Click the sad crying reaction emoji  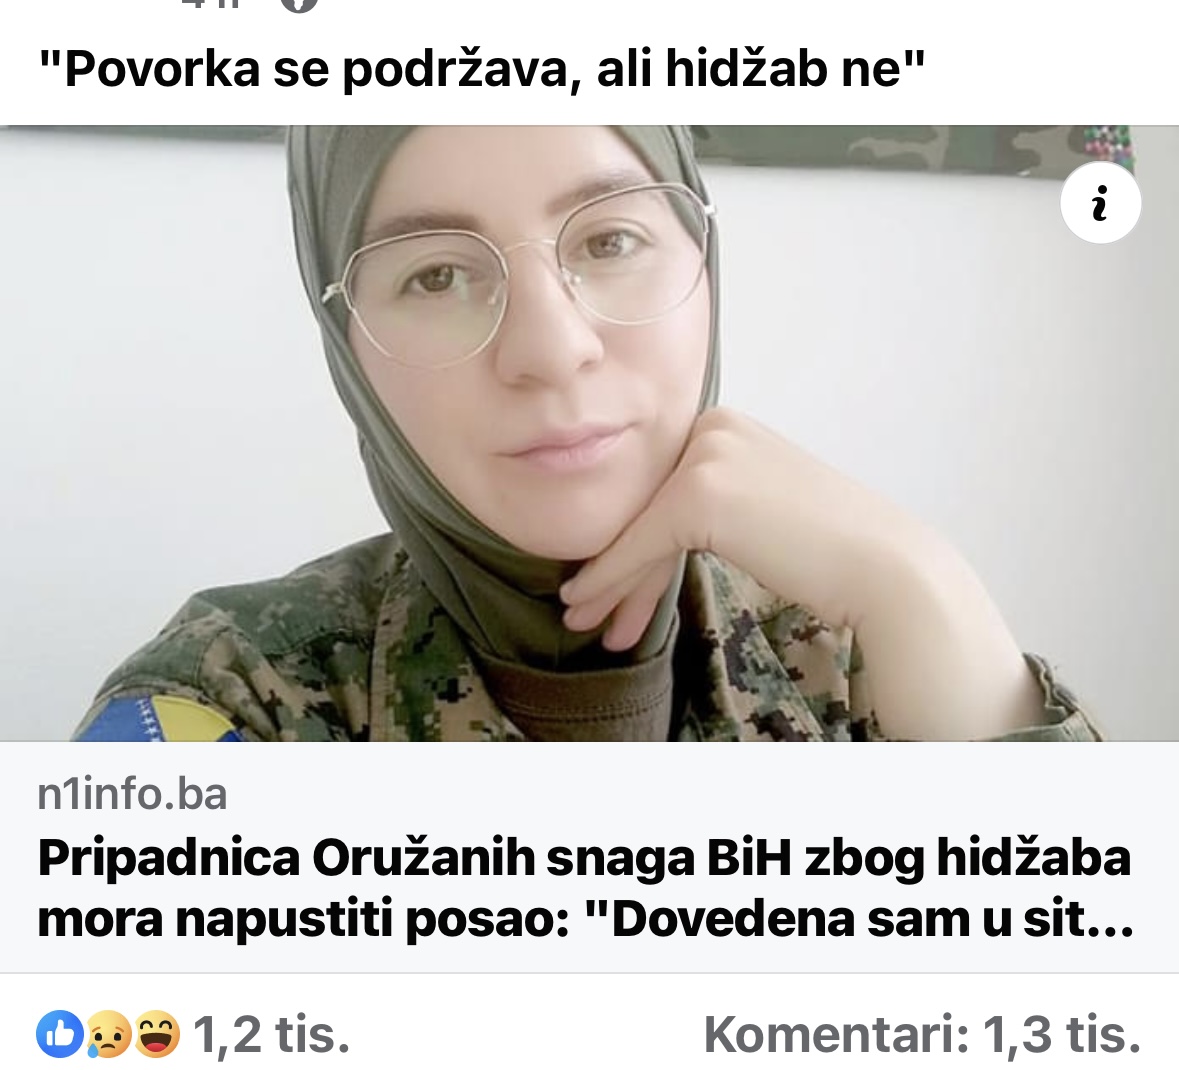(x=109, y=1035)
